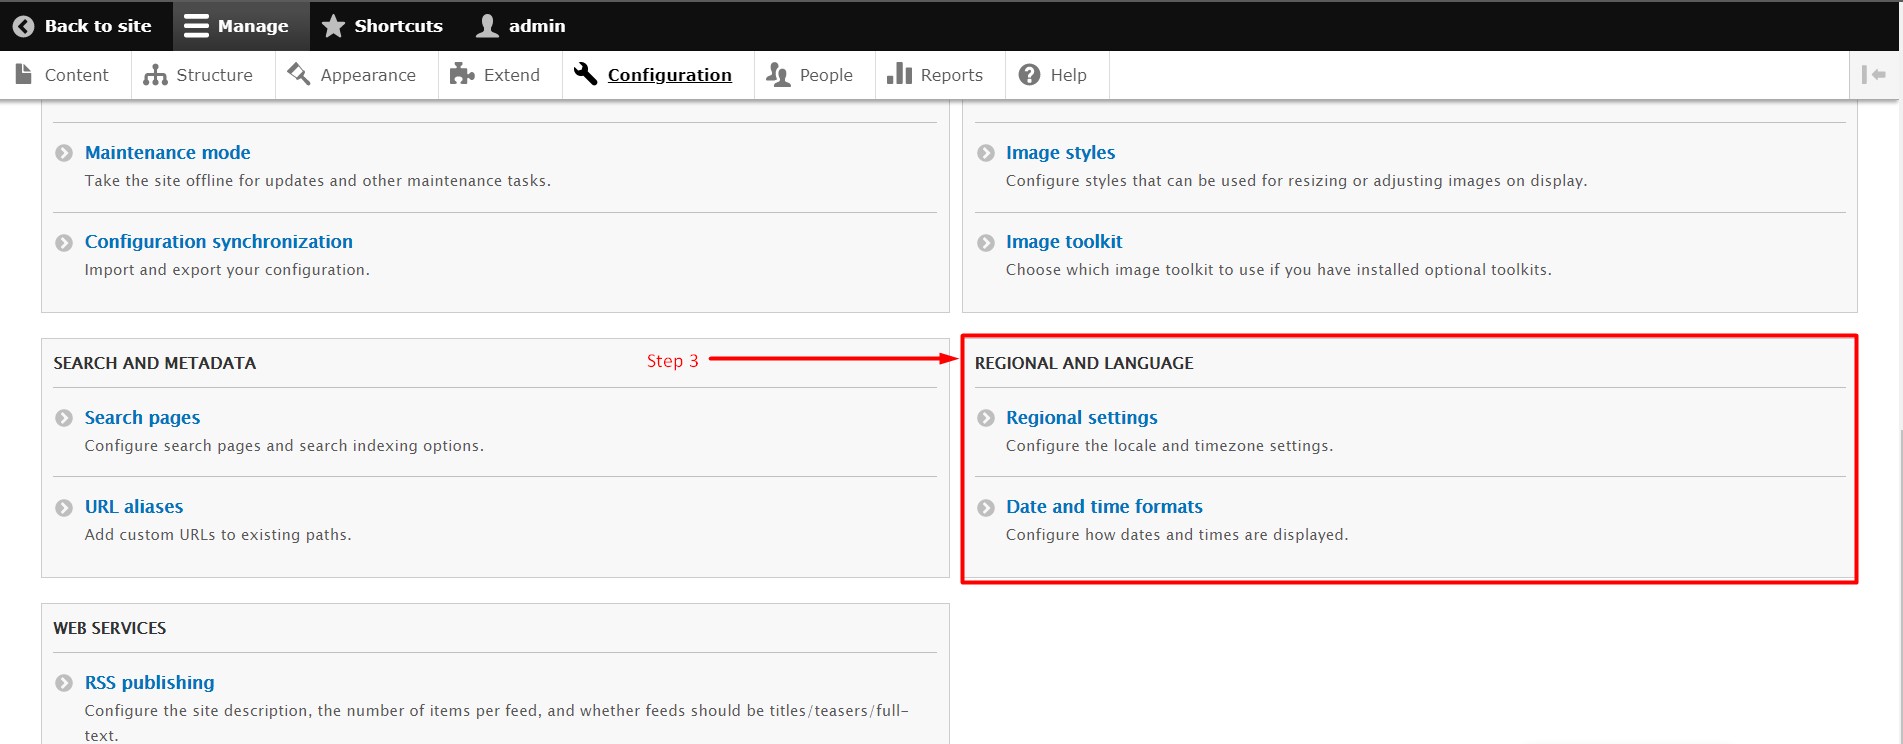
Task: Click the Help question mark icon
Action: [x=1029, y=75]
